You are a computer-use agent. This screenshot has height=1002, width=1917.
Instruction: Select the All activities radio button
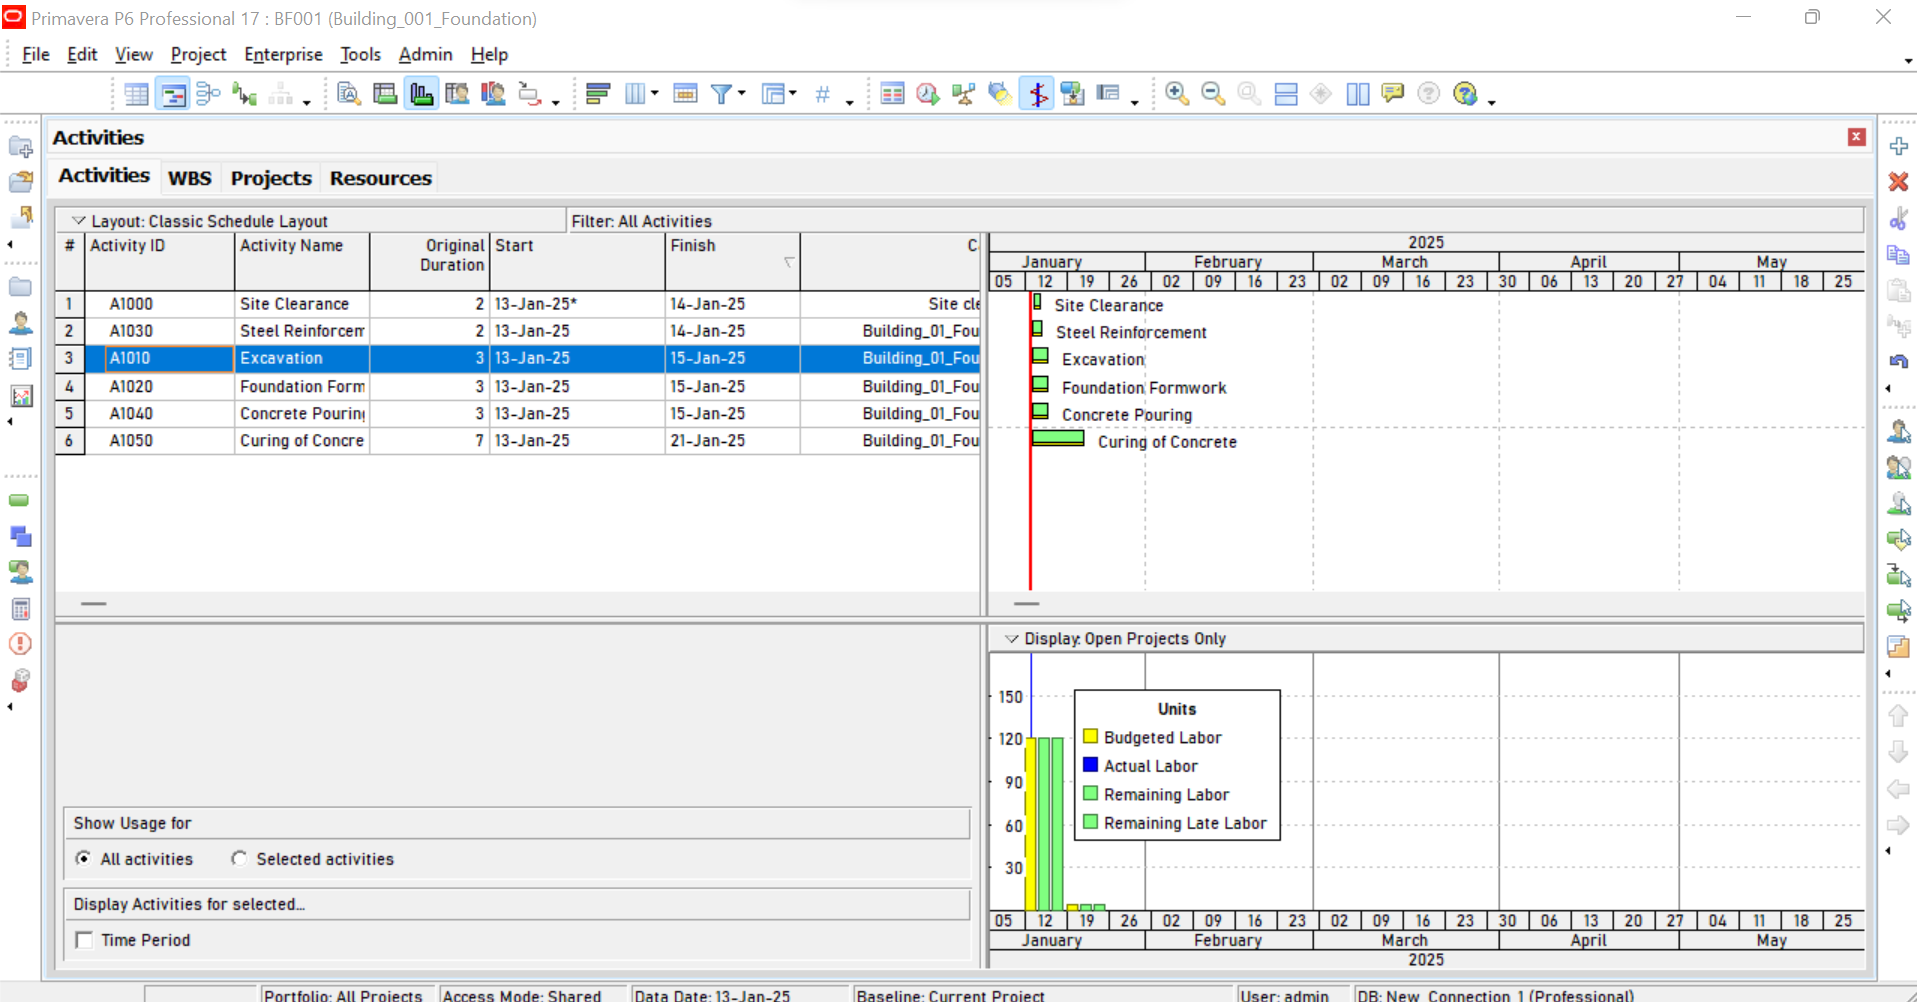(x=83, y=859)
